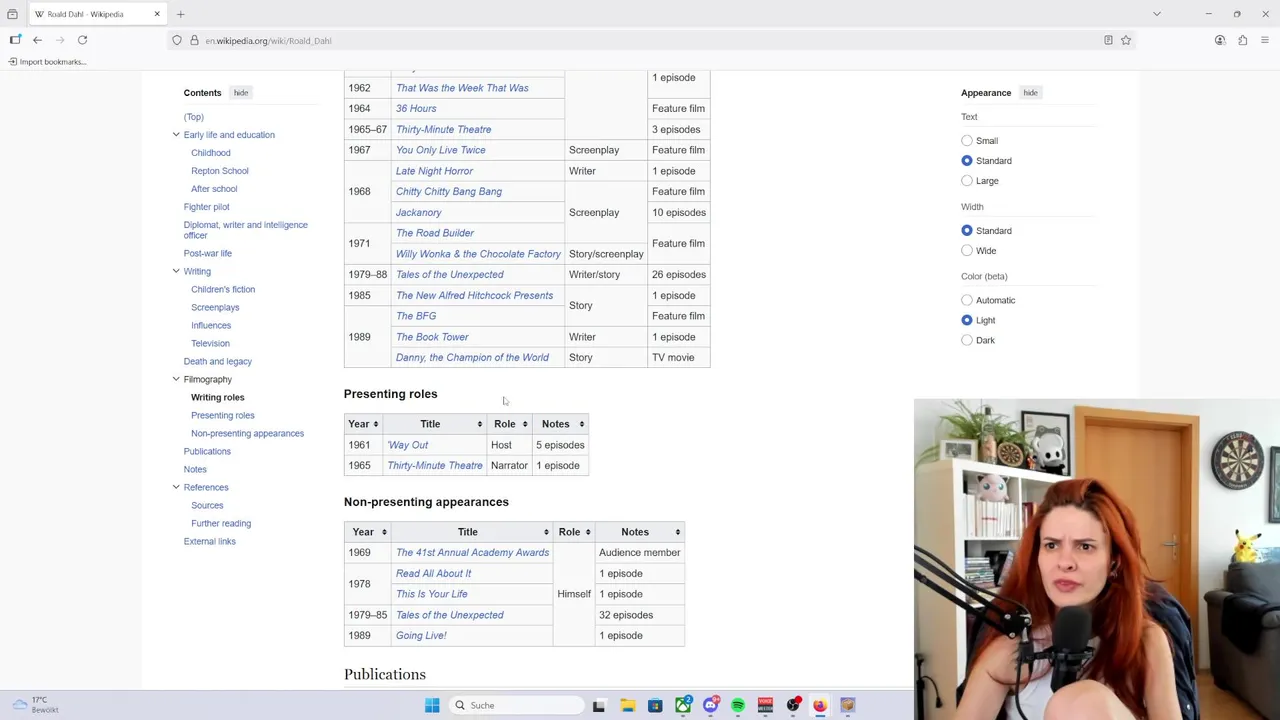
Task: Open the weather widget showing 17°C
Action: click(x=35, y=705)
